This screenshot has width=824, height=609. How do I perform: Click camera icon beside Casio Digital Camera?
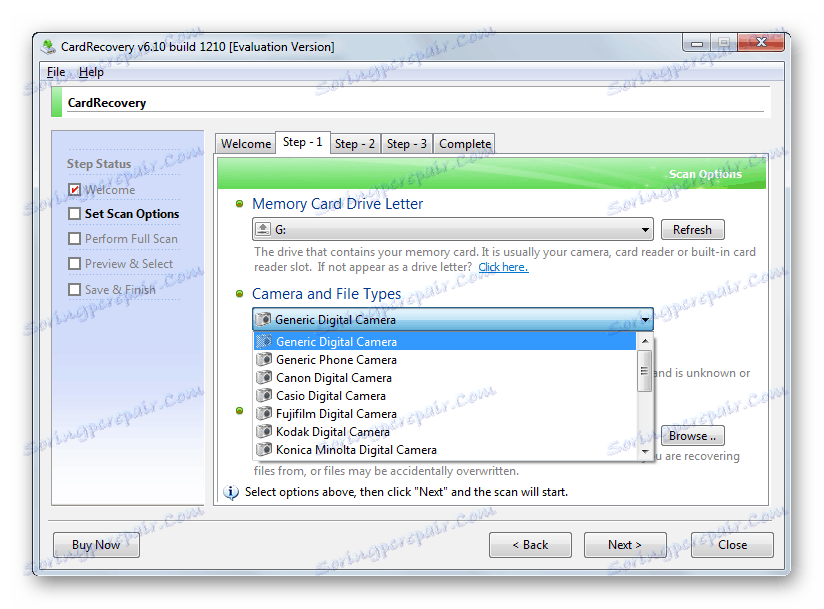coord(264,395)
